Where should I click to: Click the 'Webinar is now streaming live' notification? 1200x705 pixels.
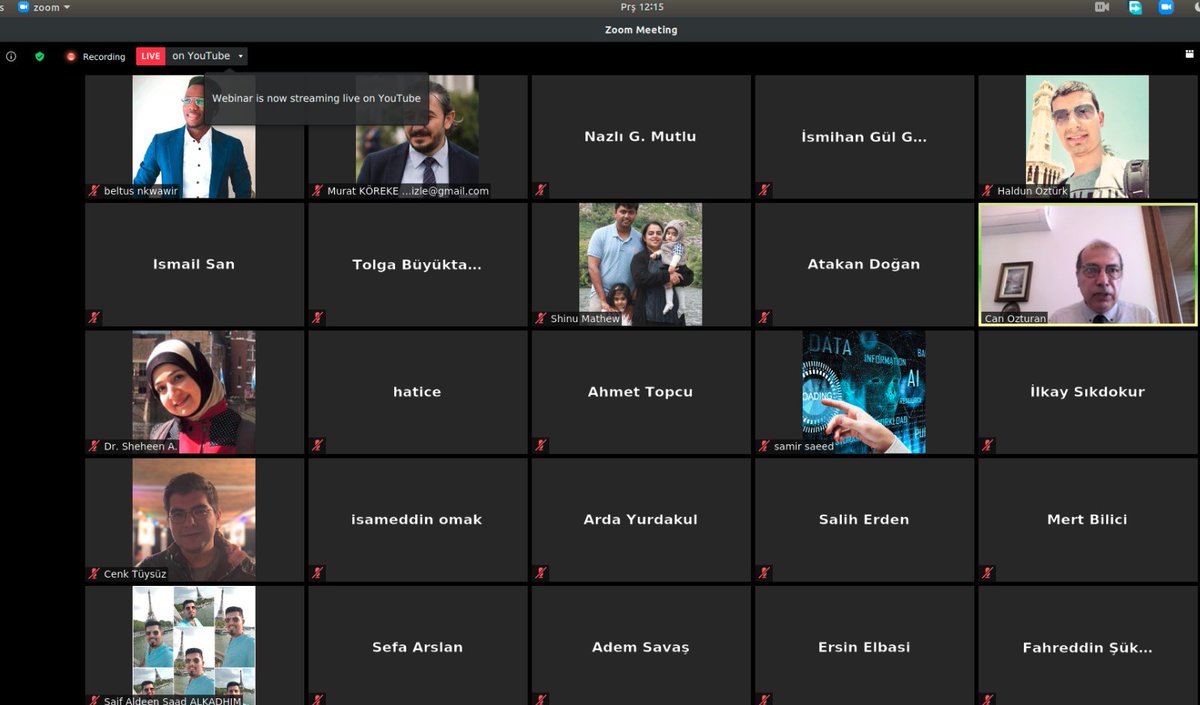[x=316, y=98]
